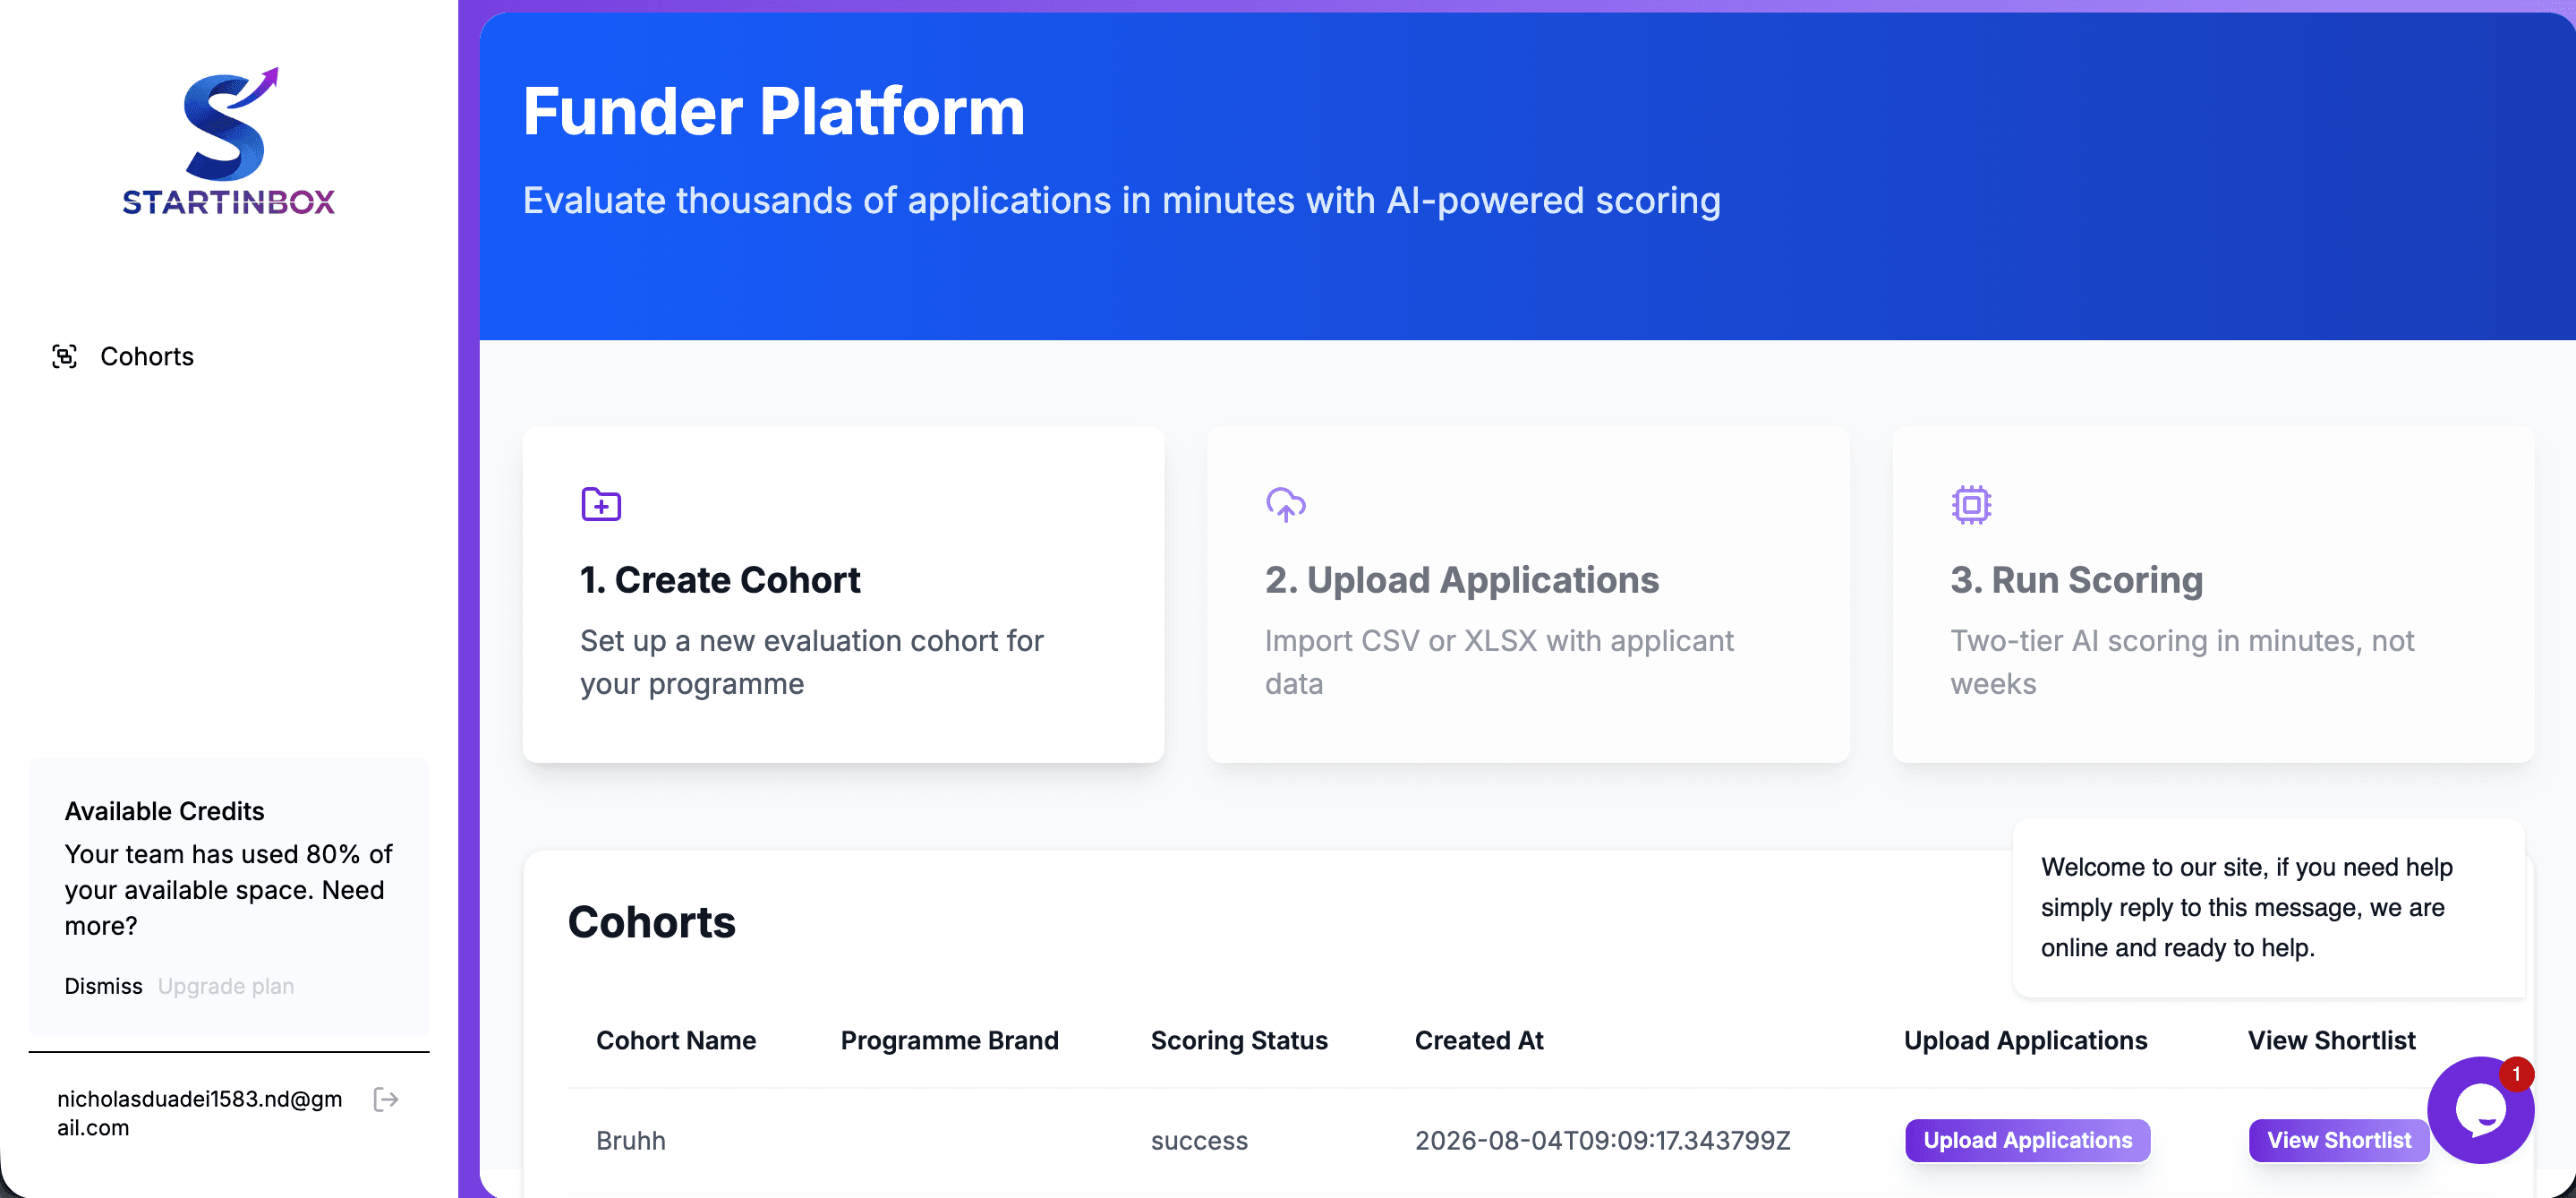This screenshot has height=1198, width=2576.
Task: Click the Bruhh cohort name cell
Action: 631,1140
